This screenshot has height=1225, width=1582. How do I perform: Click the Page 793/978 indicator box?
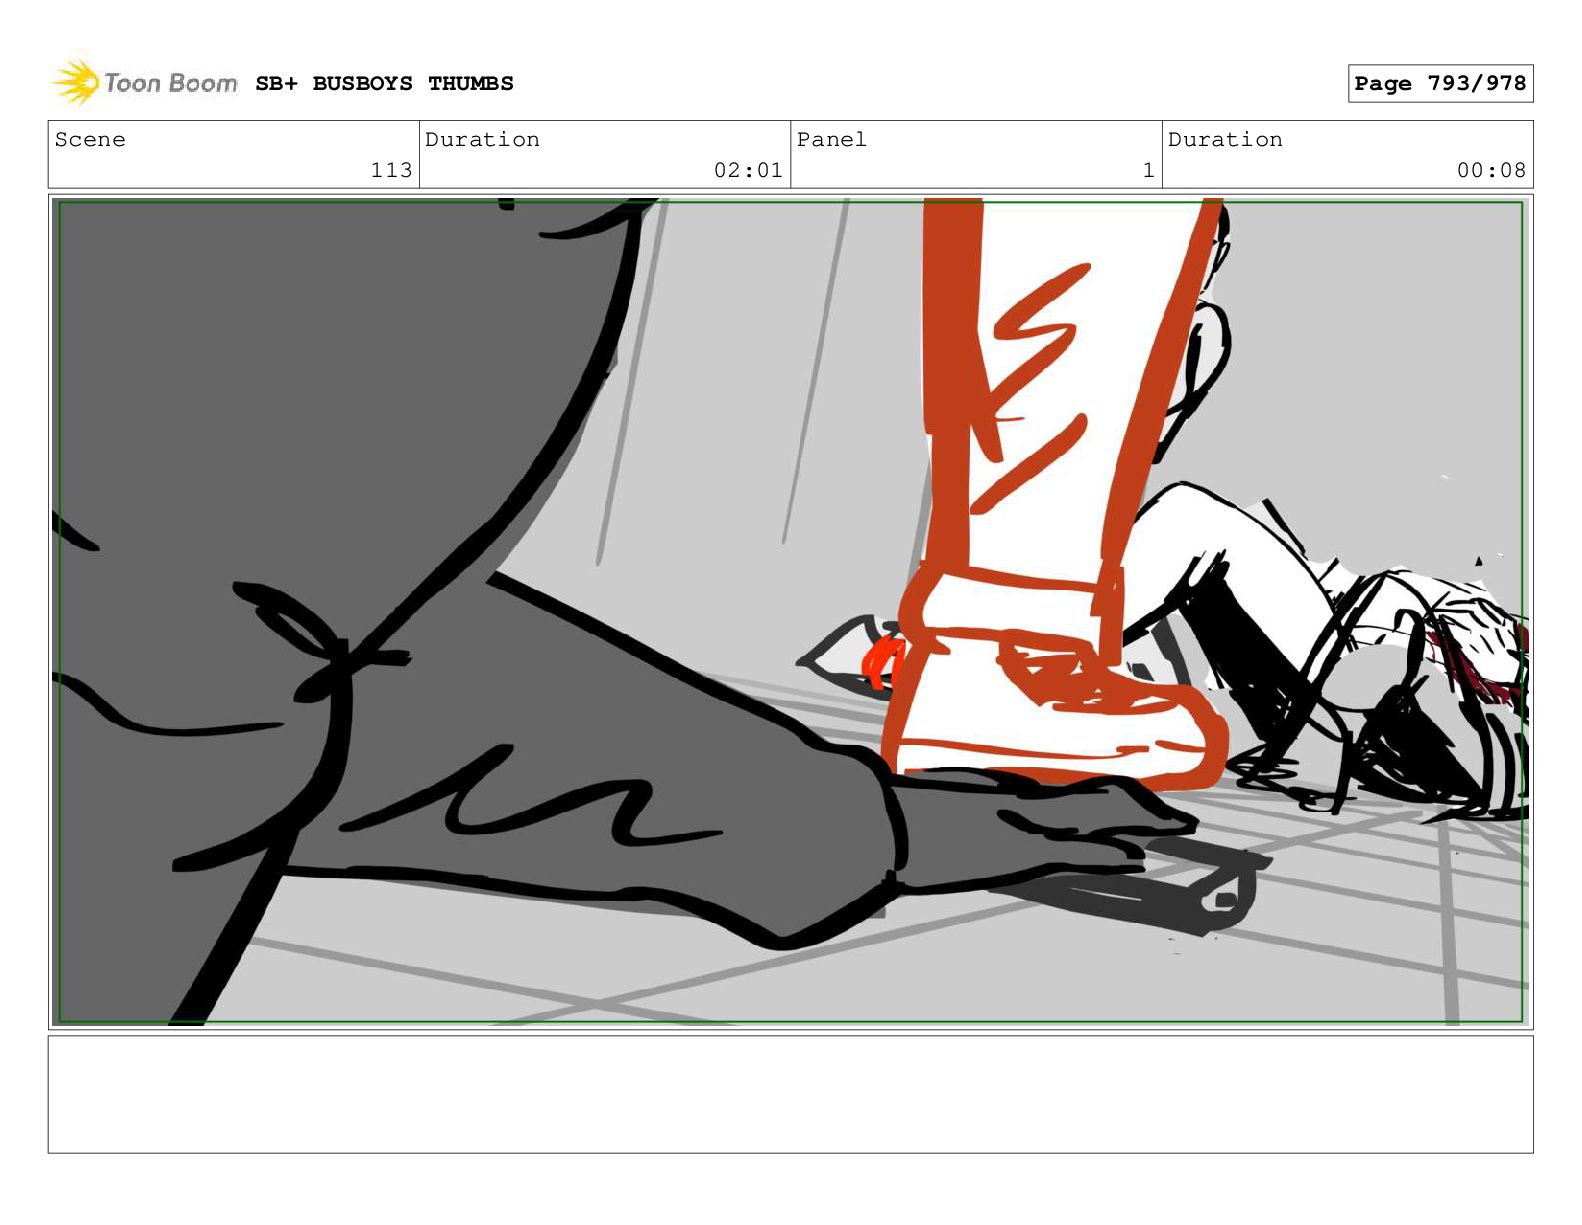click(x=1440, y=84)
